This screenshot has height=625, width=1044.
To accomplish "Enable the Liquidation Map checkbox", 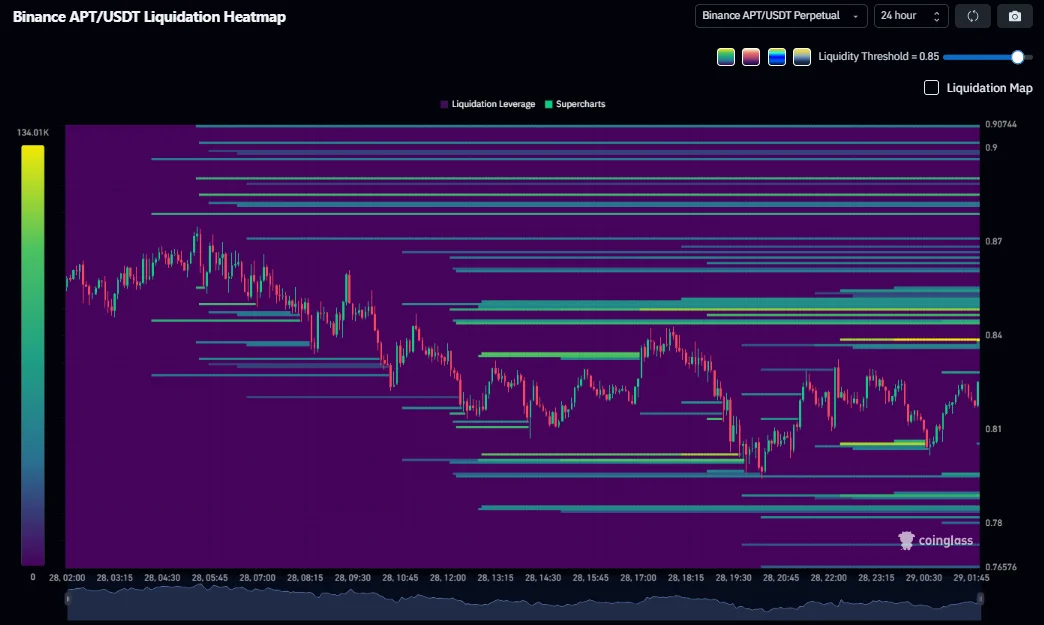I will [x=931, y=88].
